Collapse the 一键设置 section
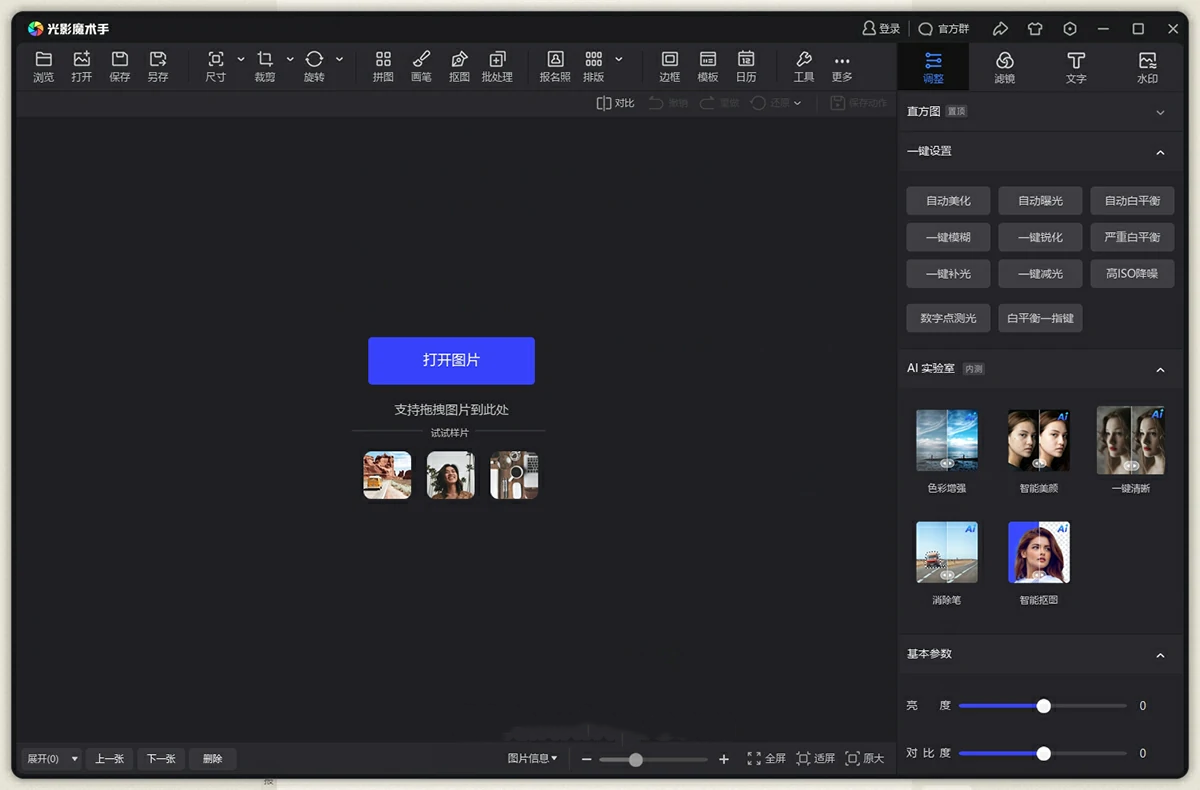 (x=1160, y=152)
